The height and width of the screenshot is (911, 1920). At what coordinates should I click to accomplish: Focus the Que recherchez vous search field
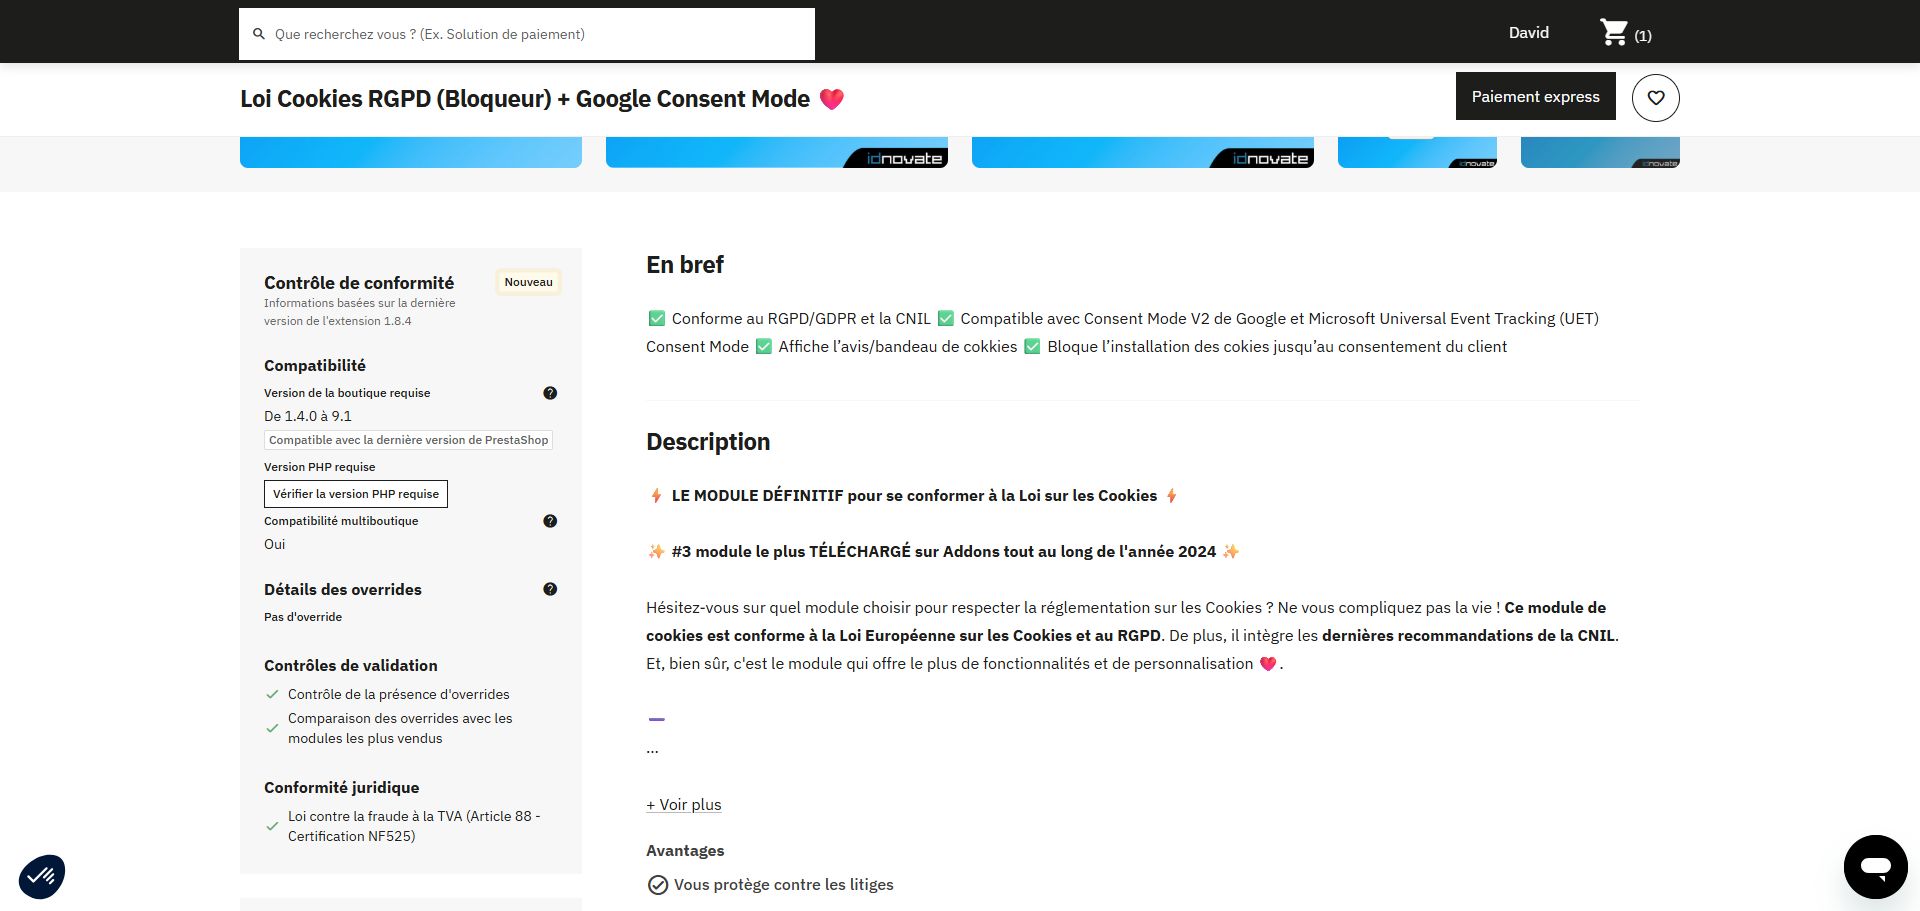(527, 34)
